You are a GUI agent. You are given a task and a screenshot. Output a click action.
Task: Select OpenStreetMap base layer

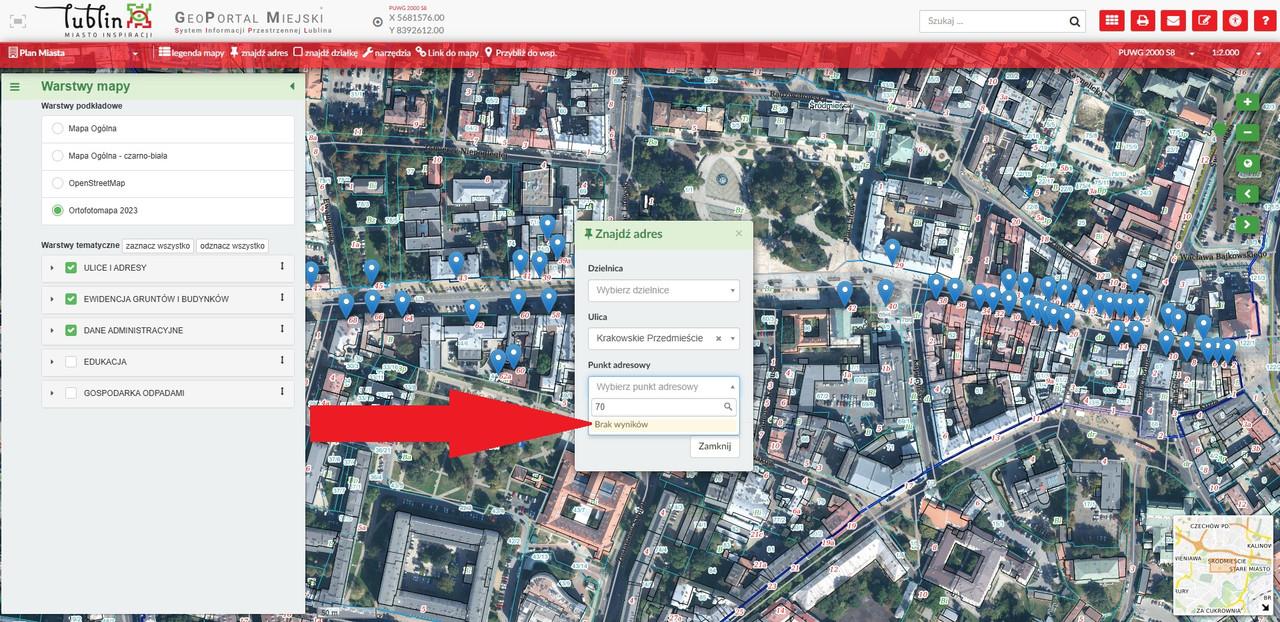pos(57,183)
